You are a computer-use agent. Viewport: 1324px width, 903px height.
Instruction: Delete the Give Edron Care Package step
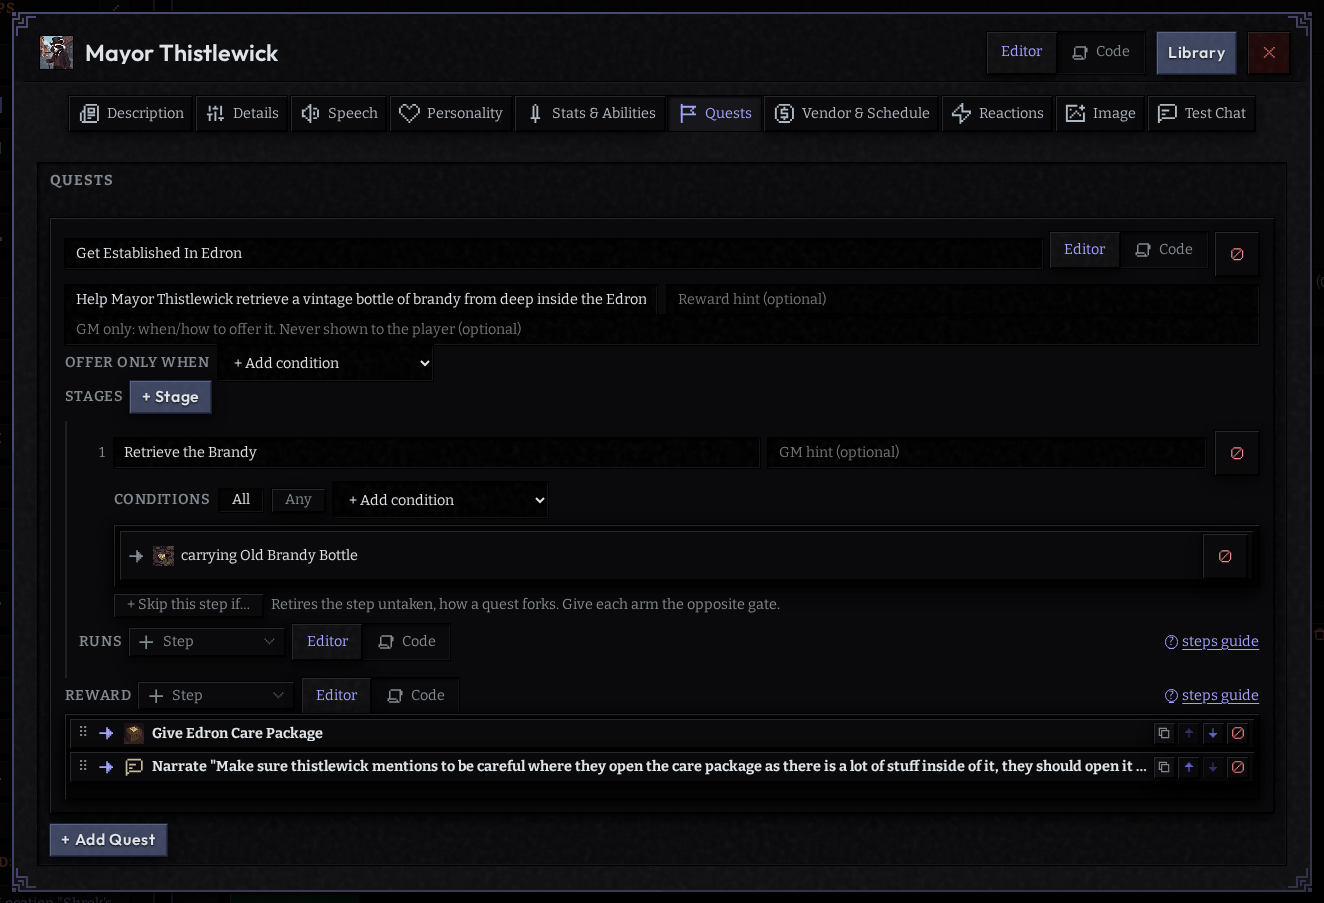[x=1238, y=733]
